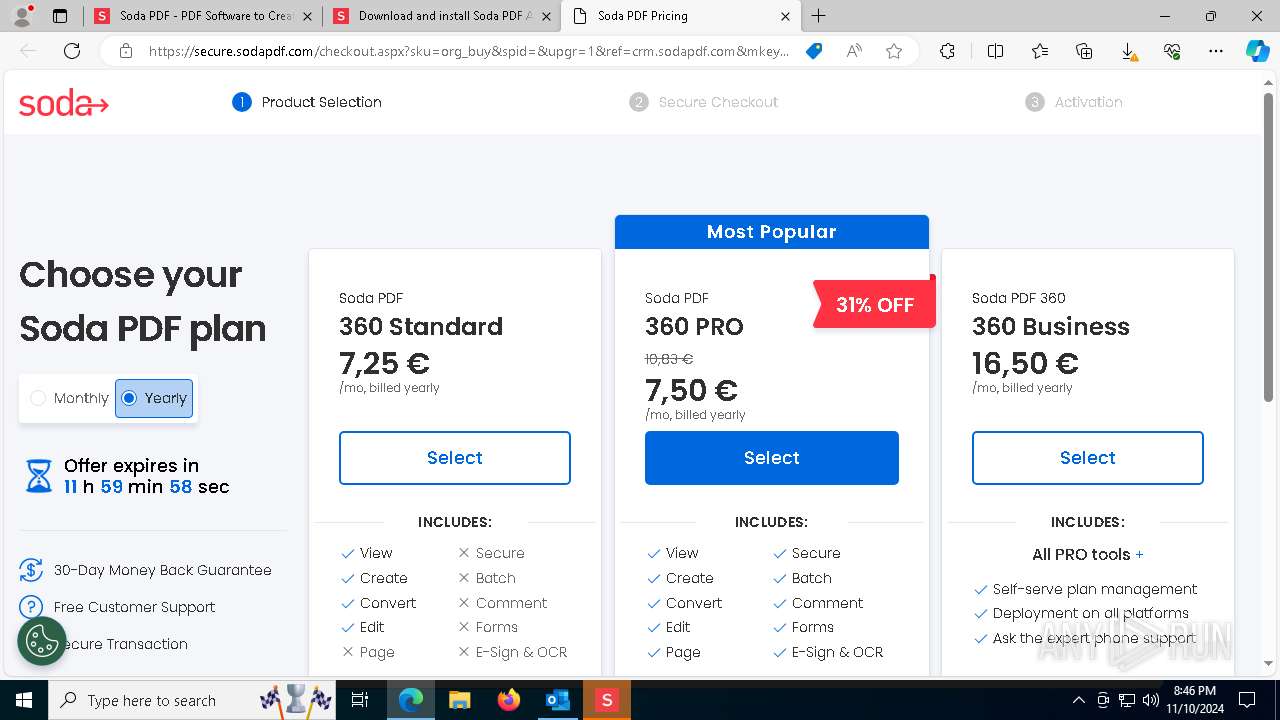The width and height of the screenshot is (1280, 720).
Task: Open Edge Settings and more menu
Action: click(1216, 51)
